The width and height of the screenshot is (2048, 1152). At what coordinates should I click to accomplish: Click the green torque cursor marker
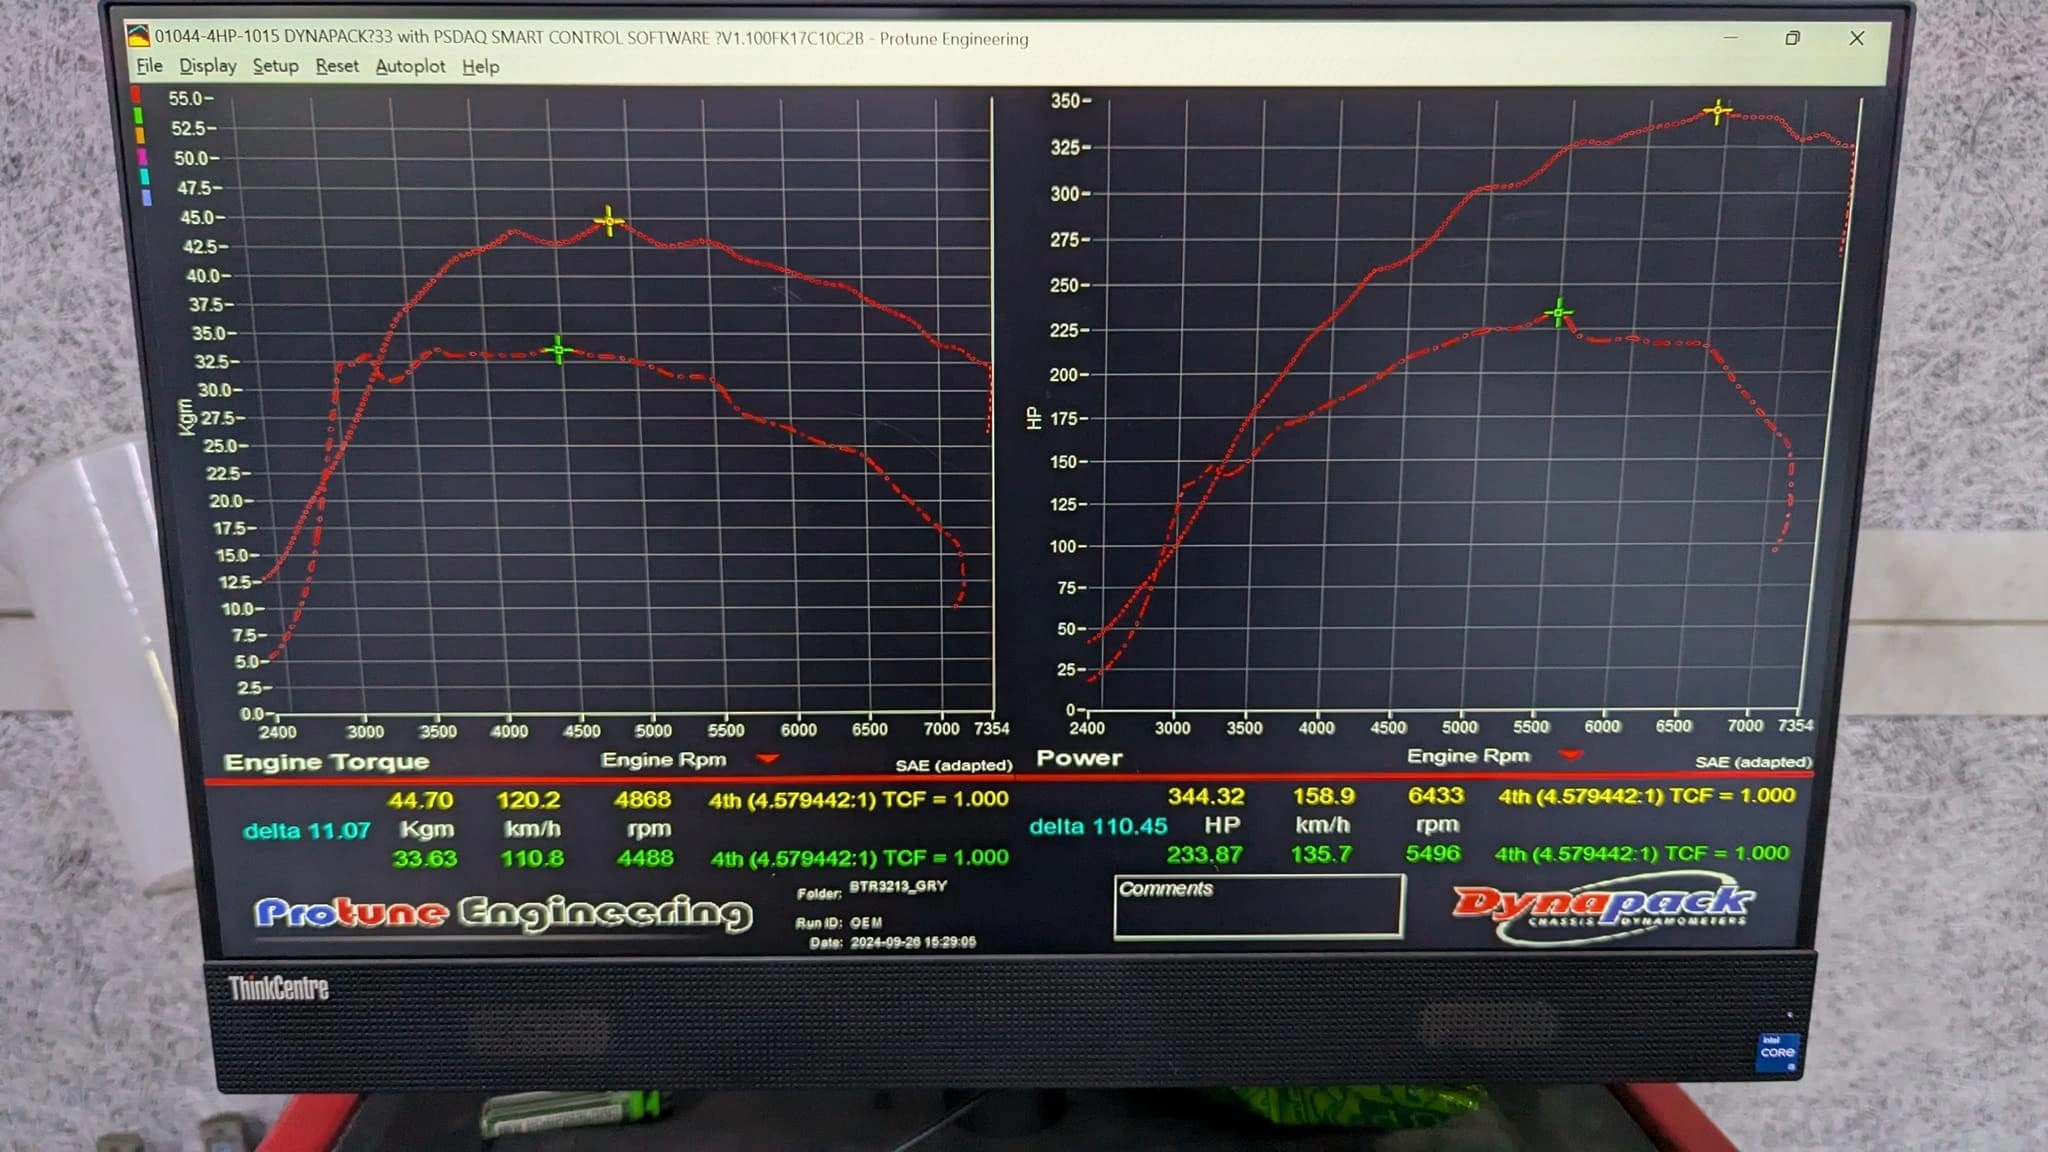(x=558, y=350)
